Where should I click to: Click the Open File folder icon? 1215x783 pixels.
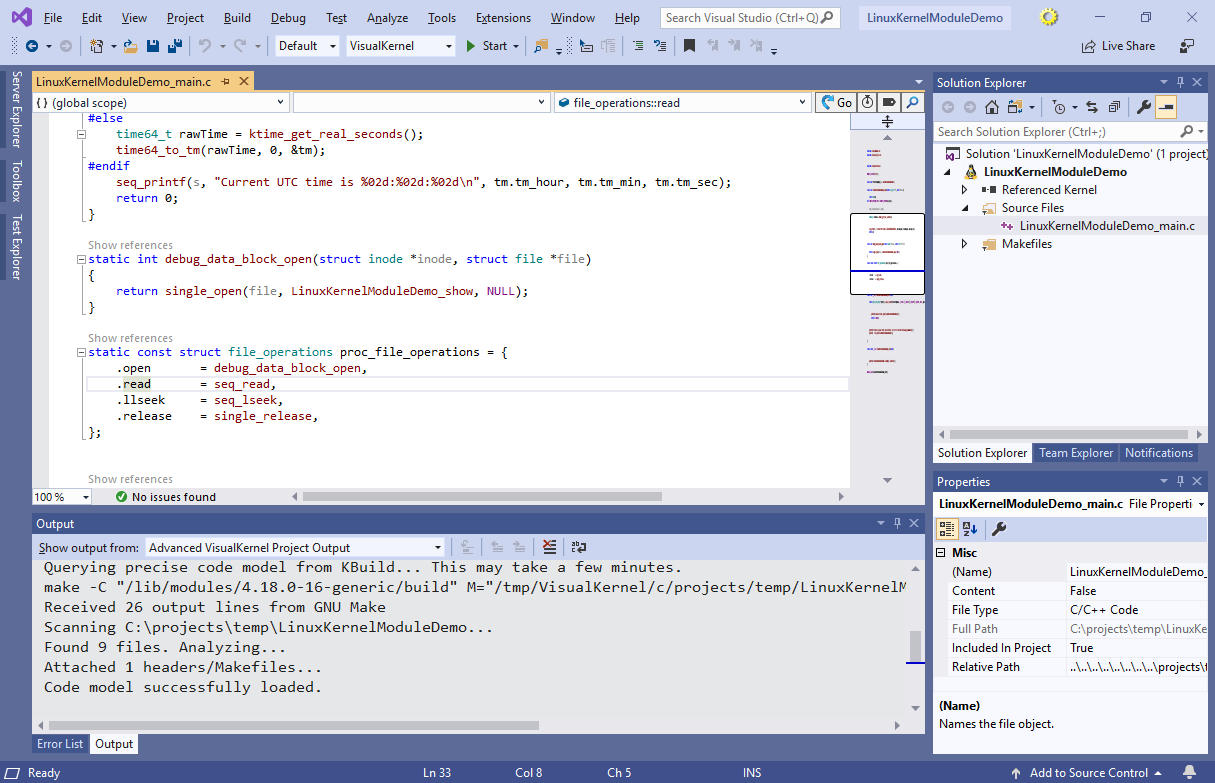pyautogui.click(x=131, y=46)
